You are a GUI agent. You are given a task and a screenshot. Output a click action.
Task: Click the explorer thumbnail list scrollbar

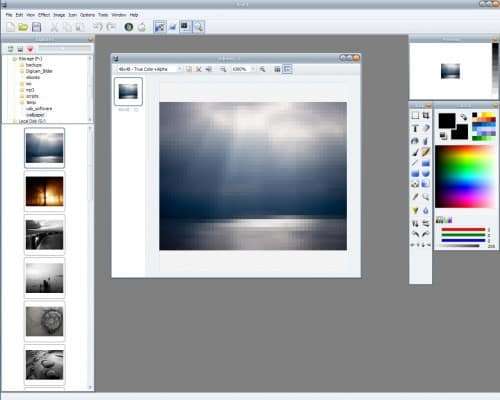coord(90,257)
